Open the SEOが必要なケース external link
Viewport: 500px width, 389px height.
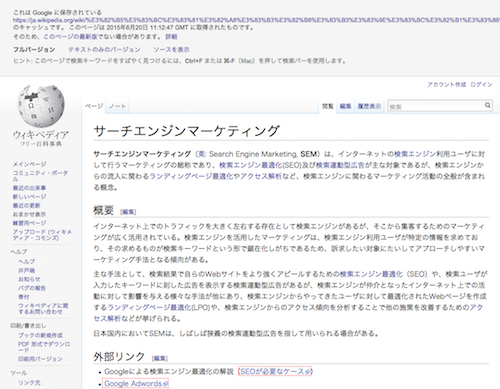point(275,371)
